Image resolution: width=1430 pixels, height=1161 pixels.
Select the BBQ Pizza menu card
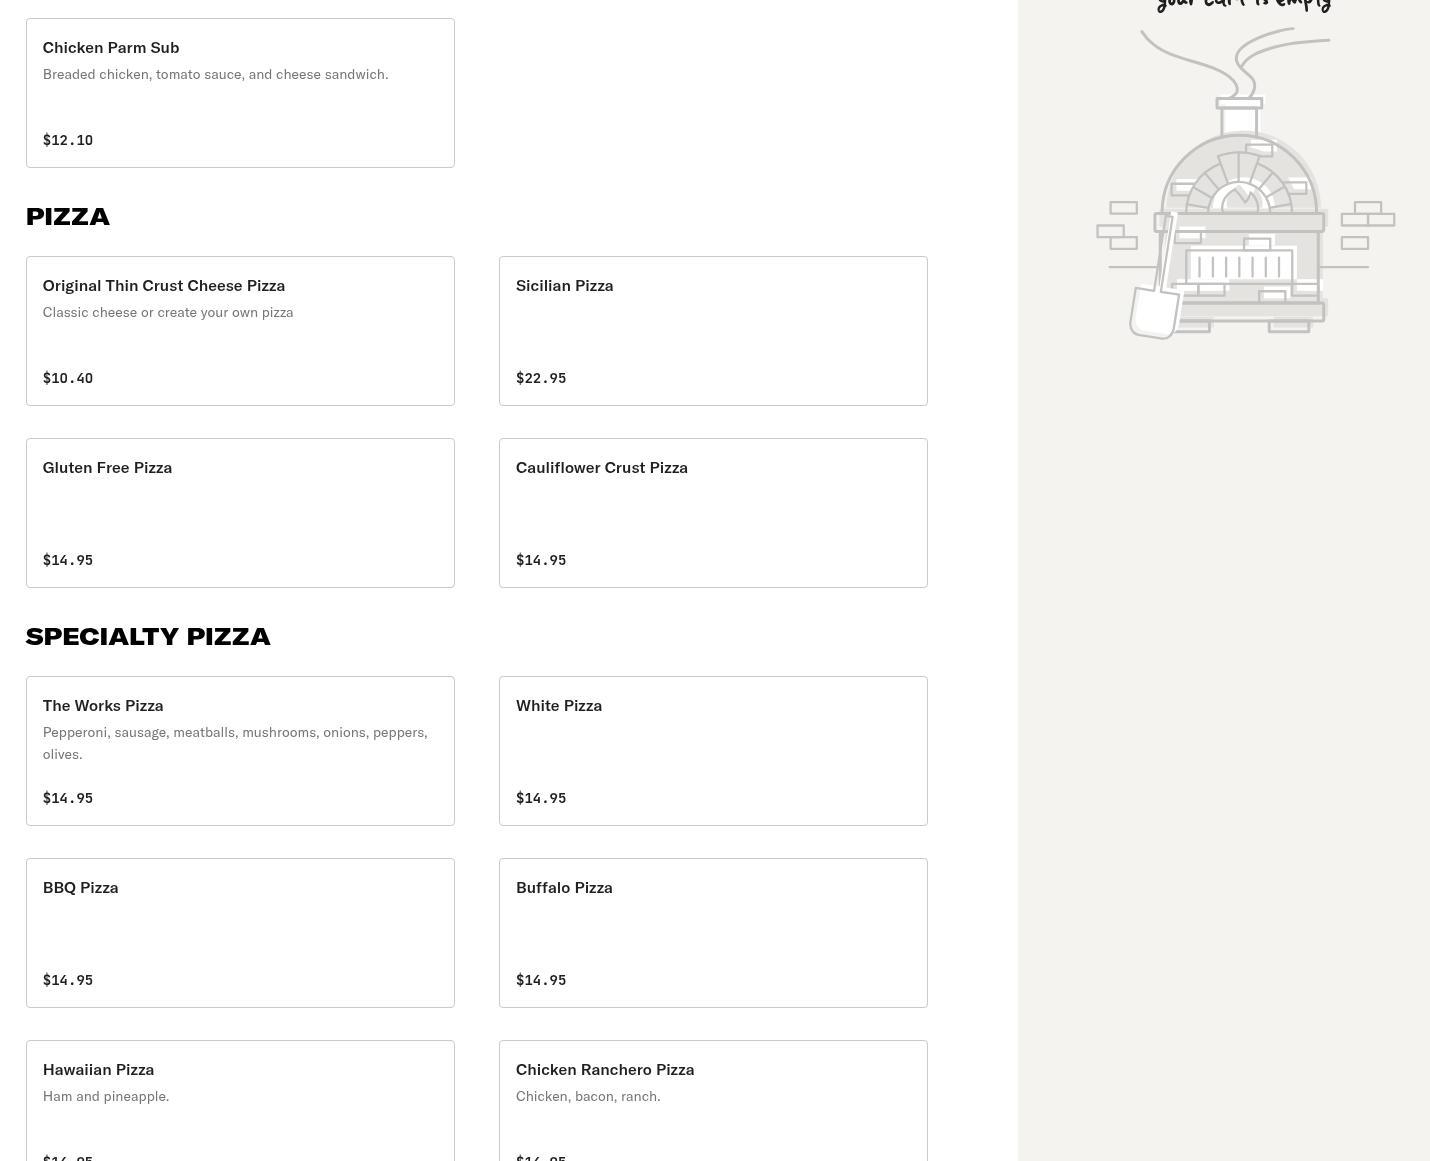pyautogui.click(x=240, y=933)
